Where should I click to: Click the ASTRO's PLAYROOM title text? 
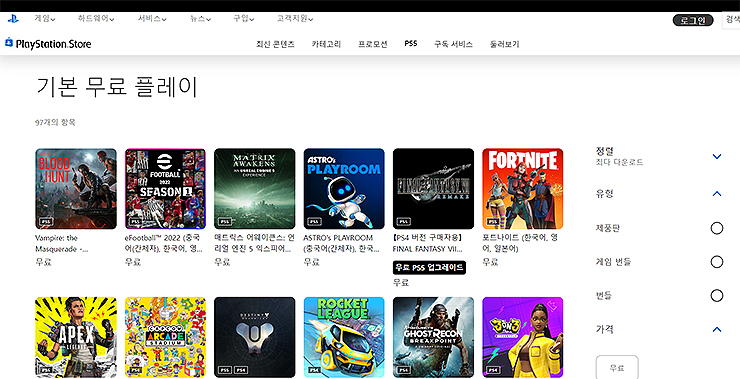[x=341, y=244]
